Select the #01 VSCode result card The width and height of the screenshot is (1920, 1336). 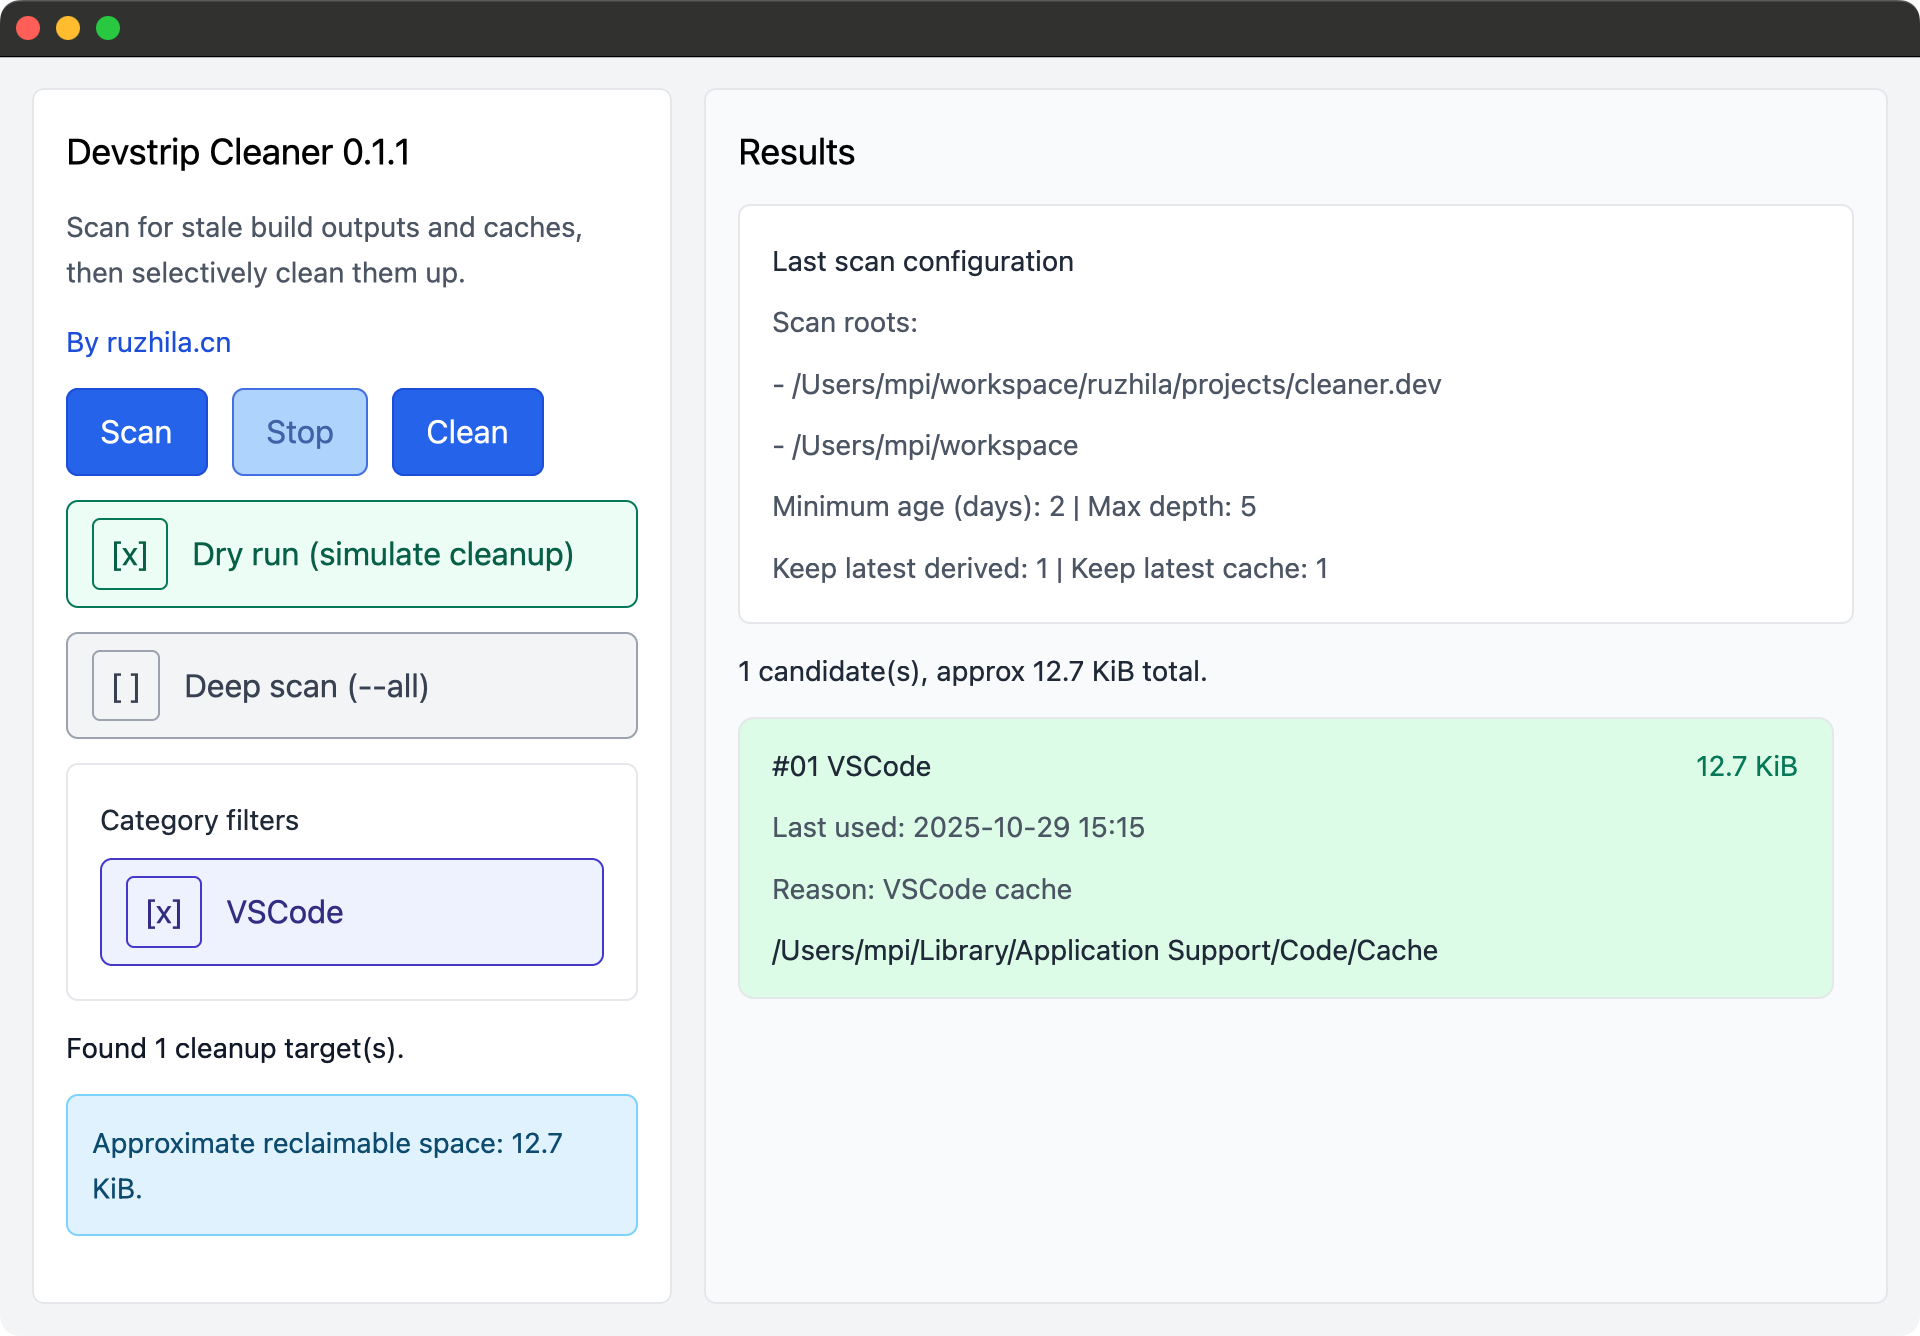pyautogui.click(x=1285, y=858)
